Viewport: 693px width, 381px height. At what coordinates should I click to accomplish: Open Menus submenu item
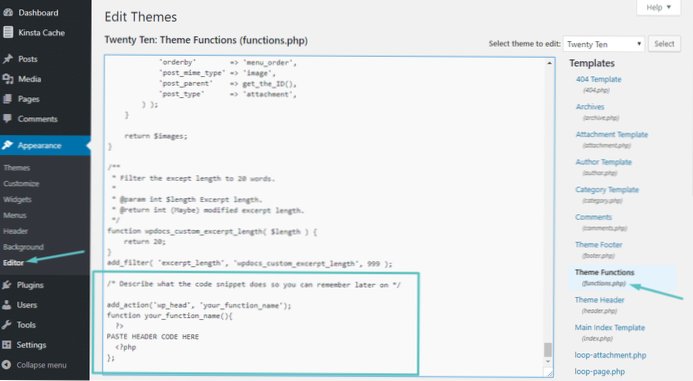[15, 215]
